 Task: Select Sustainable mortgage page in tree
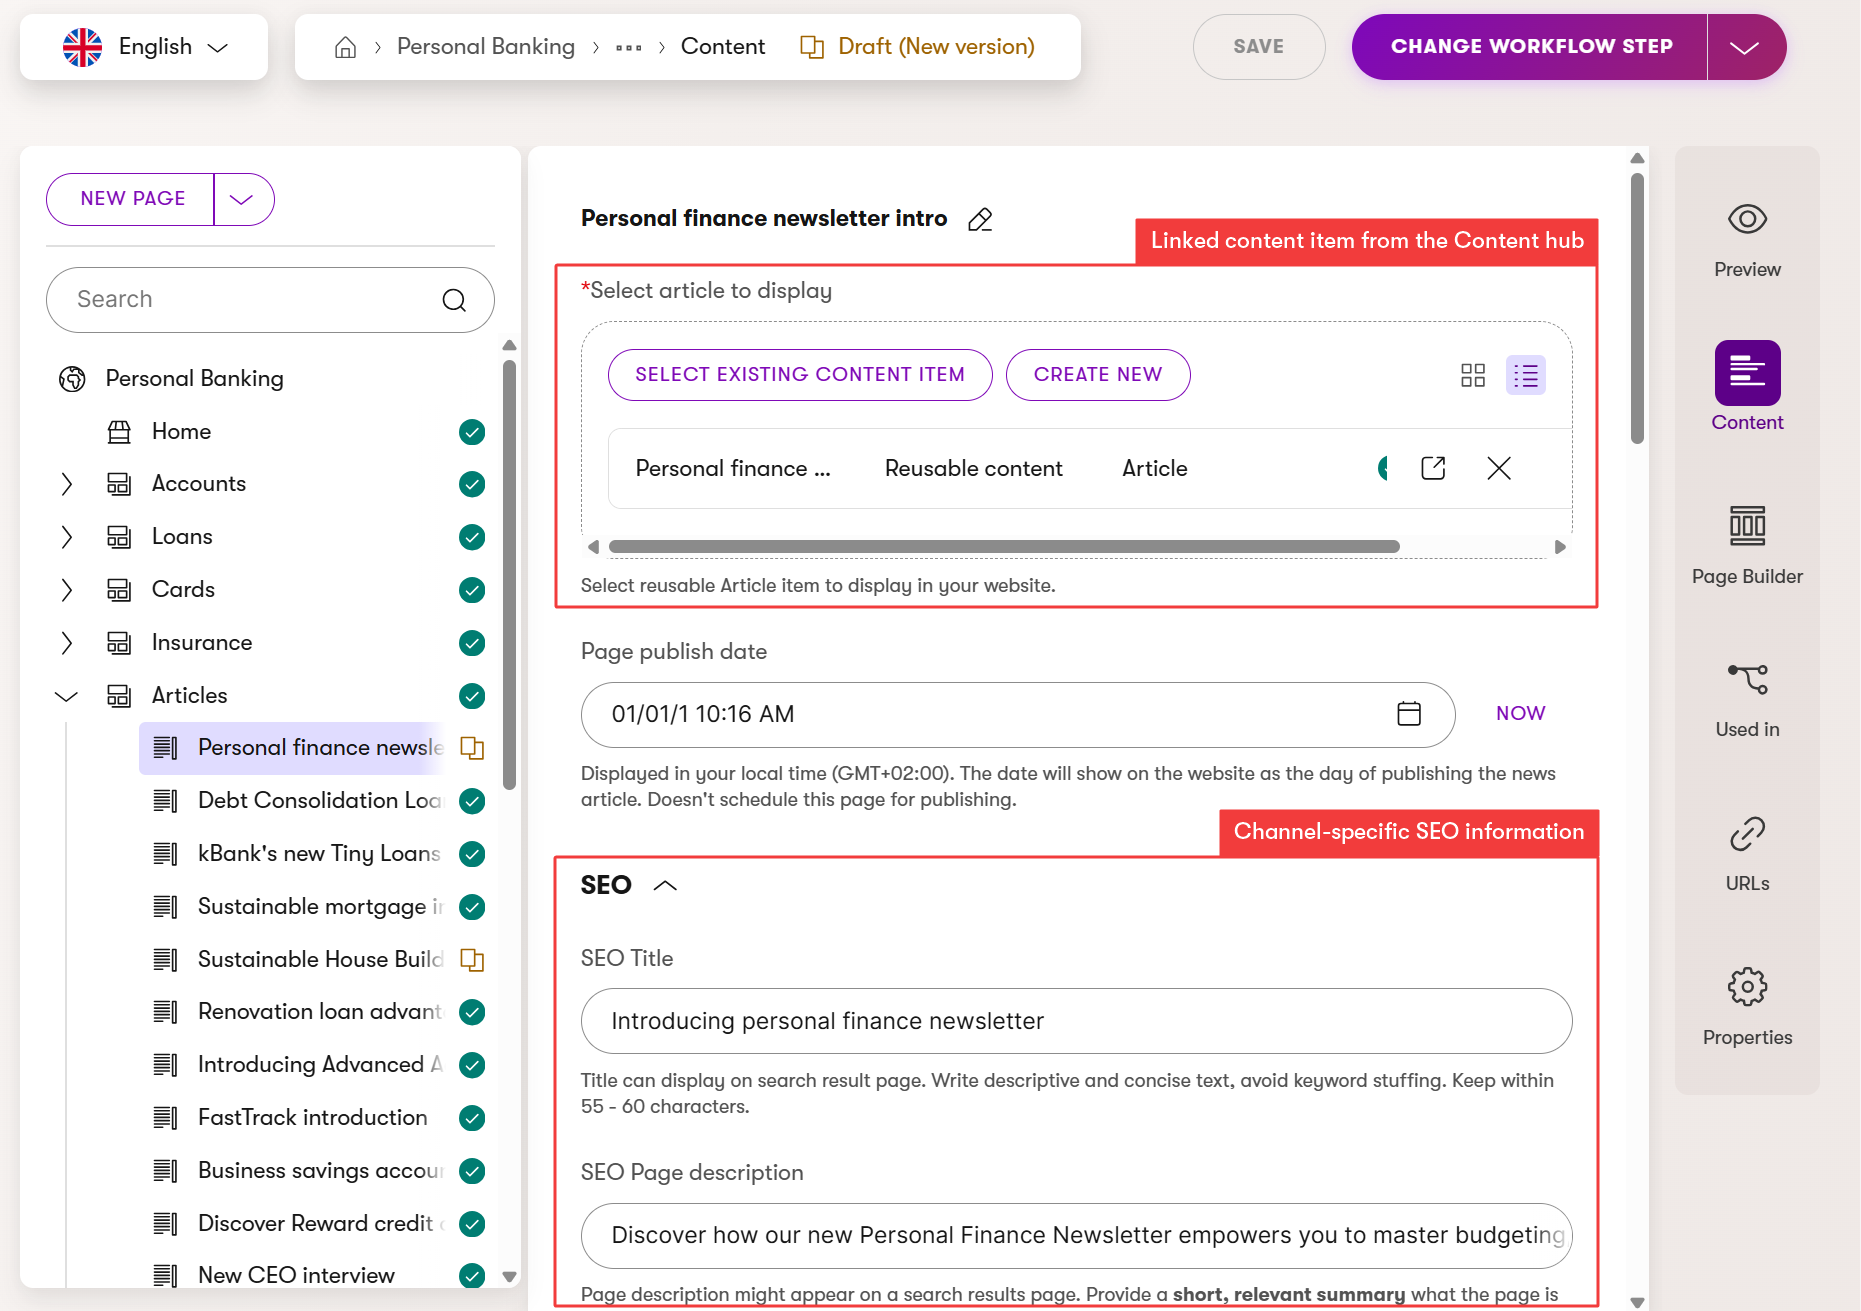pyautogui.click(x=319, y=907)
